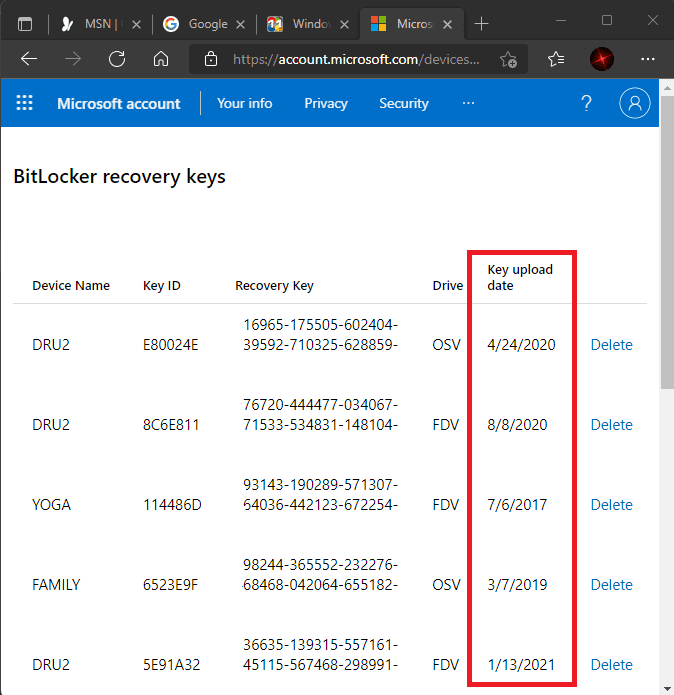Select the 4/24/2020 upload date

[x=521, y=345]
